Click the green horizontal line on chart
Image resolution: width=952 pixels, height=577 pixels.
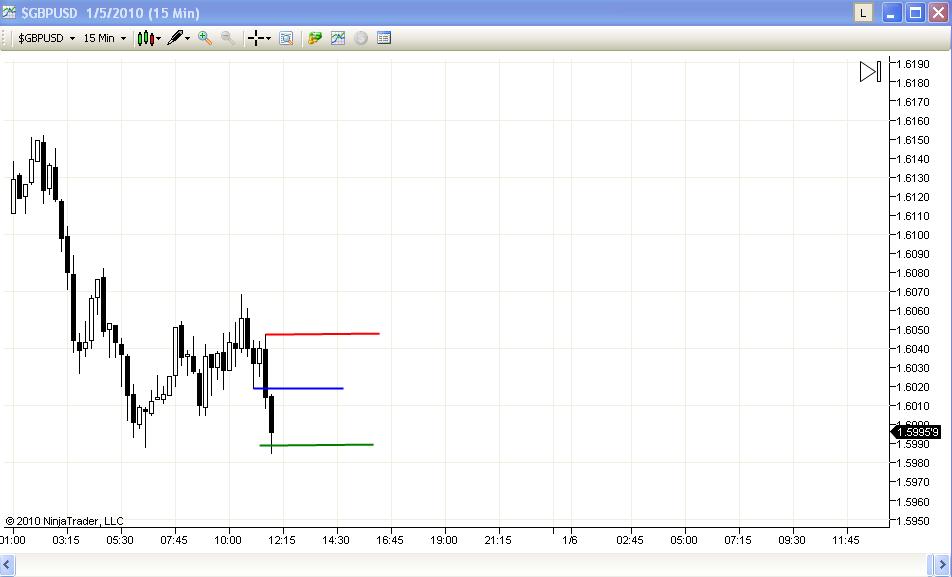coord(316,445)
